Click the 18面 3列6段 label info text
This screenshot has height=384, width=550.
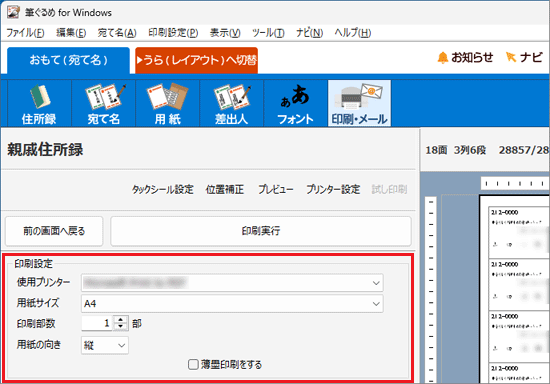click(456, 150)
